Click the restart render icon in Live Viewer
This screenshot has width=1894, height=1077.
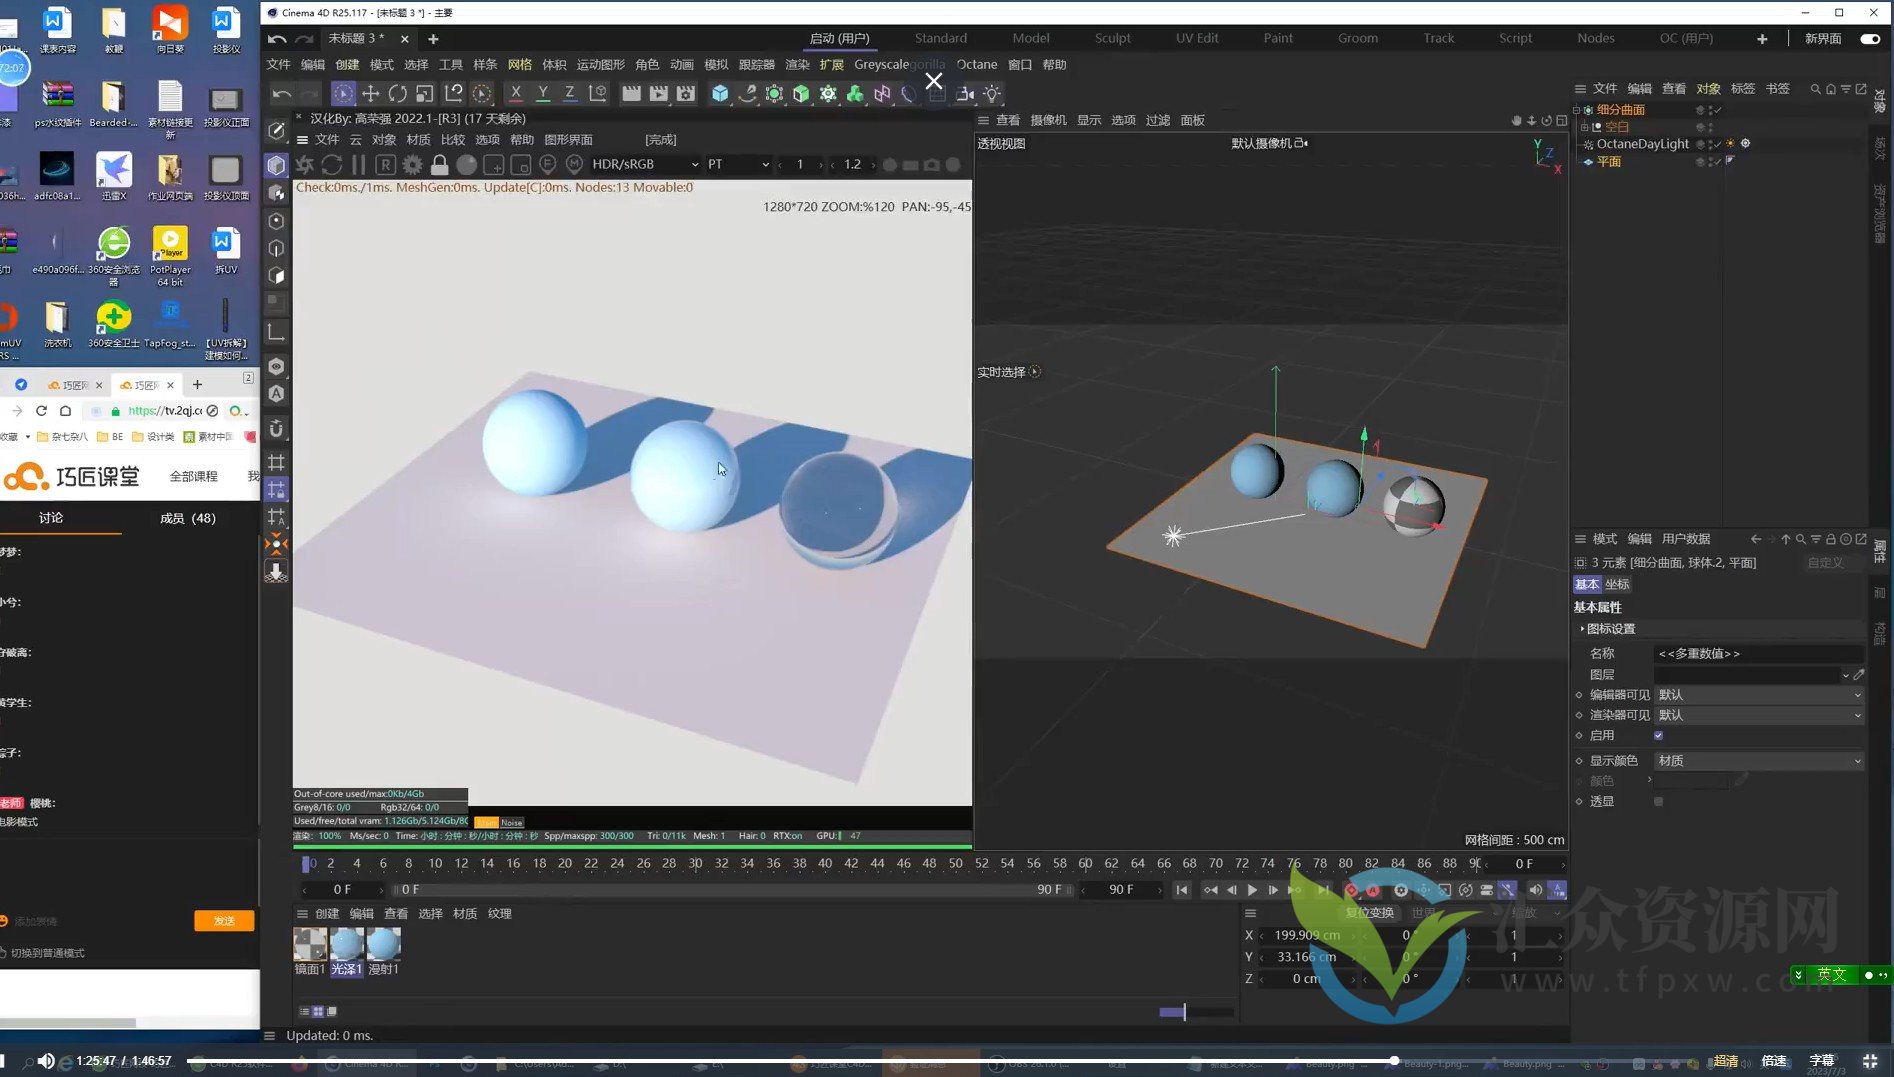(331, 164)
